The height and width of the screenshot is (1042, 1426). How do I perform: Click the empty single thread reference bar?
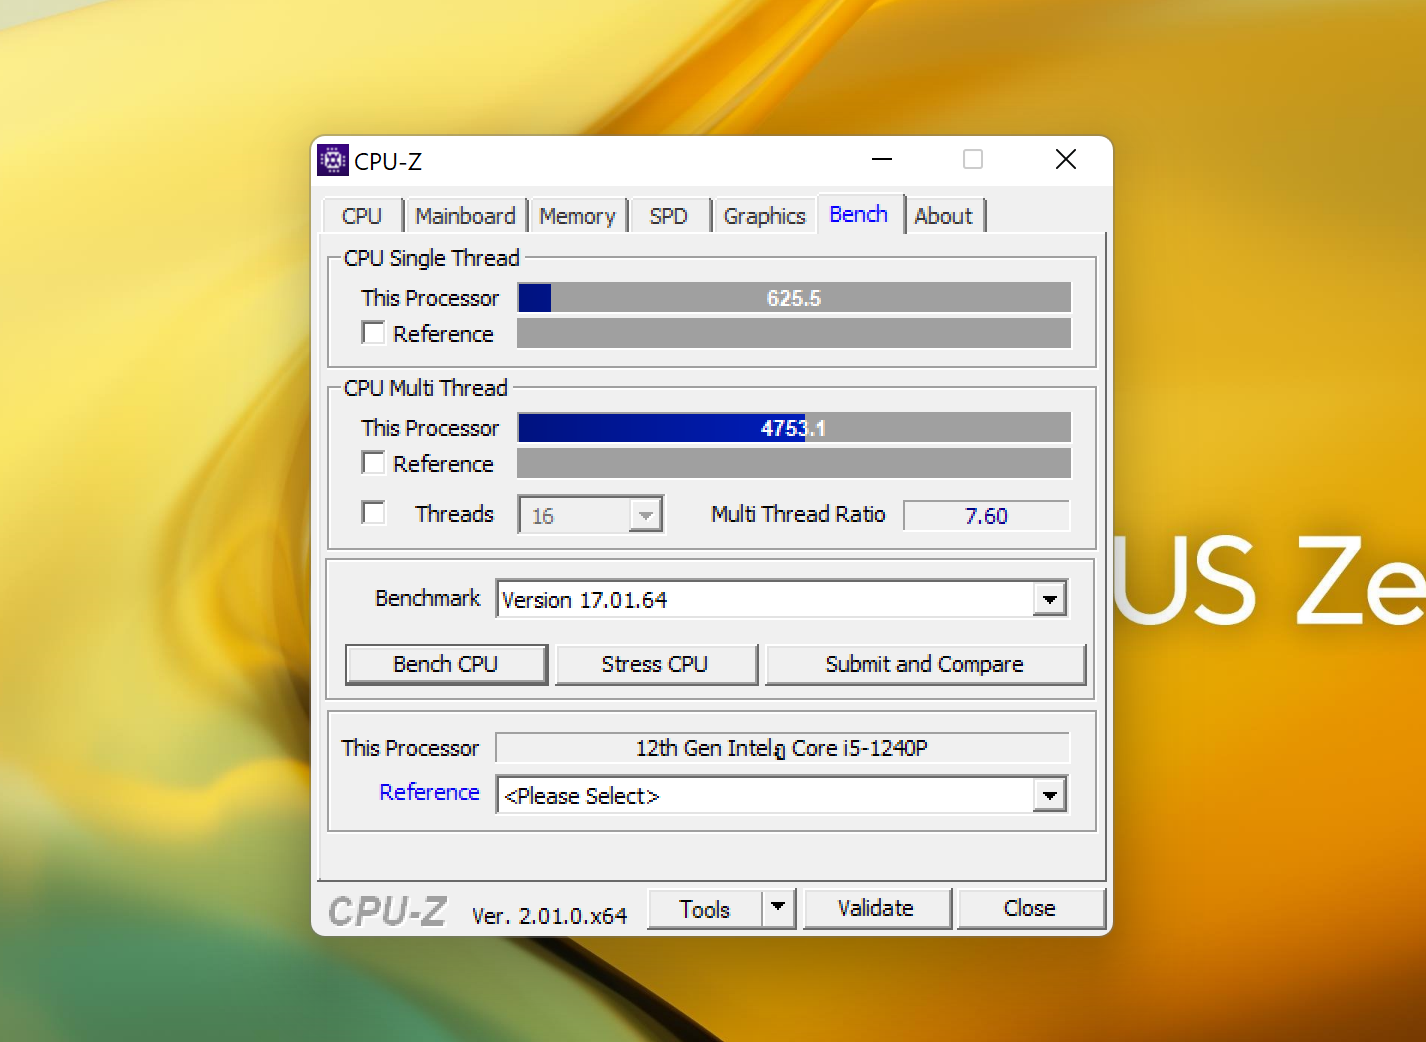[794, 333]
